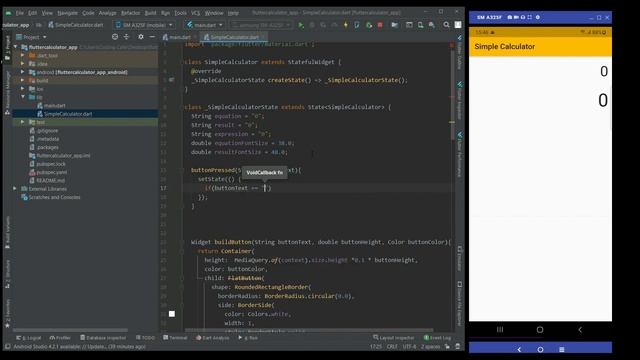Expand the .idea folder
The height and width of the screenshot is (360, 640).
point(22,64)
